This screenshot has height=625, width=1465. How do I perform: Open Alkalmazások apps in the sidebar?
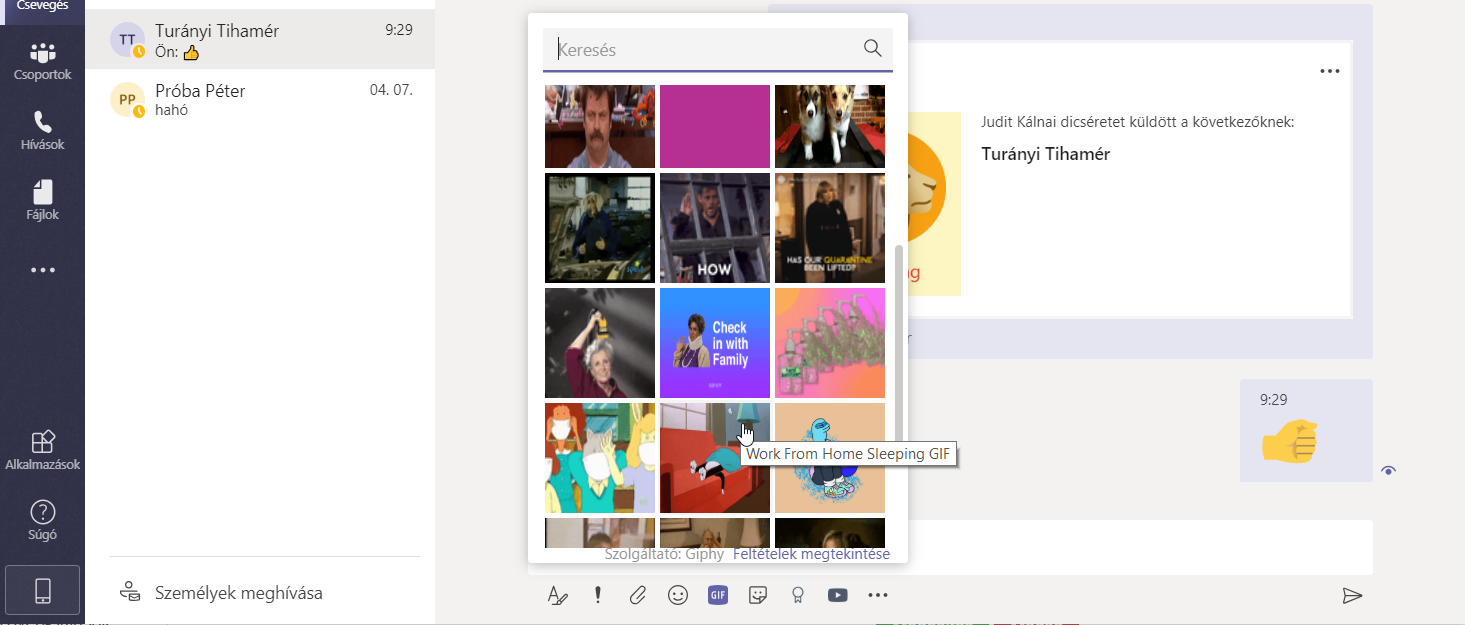click(x=42, y=451)
